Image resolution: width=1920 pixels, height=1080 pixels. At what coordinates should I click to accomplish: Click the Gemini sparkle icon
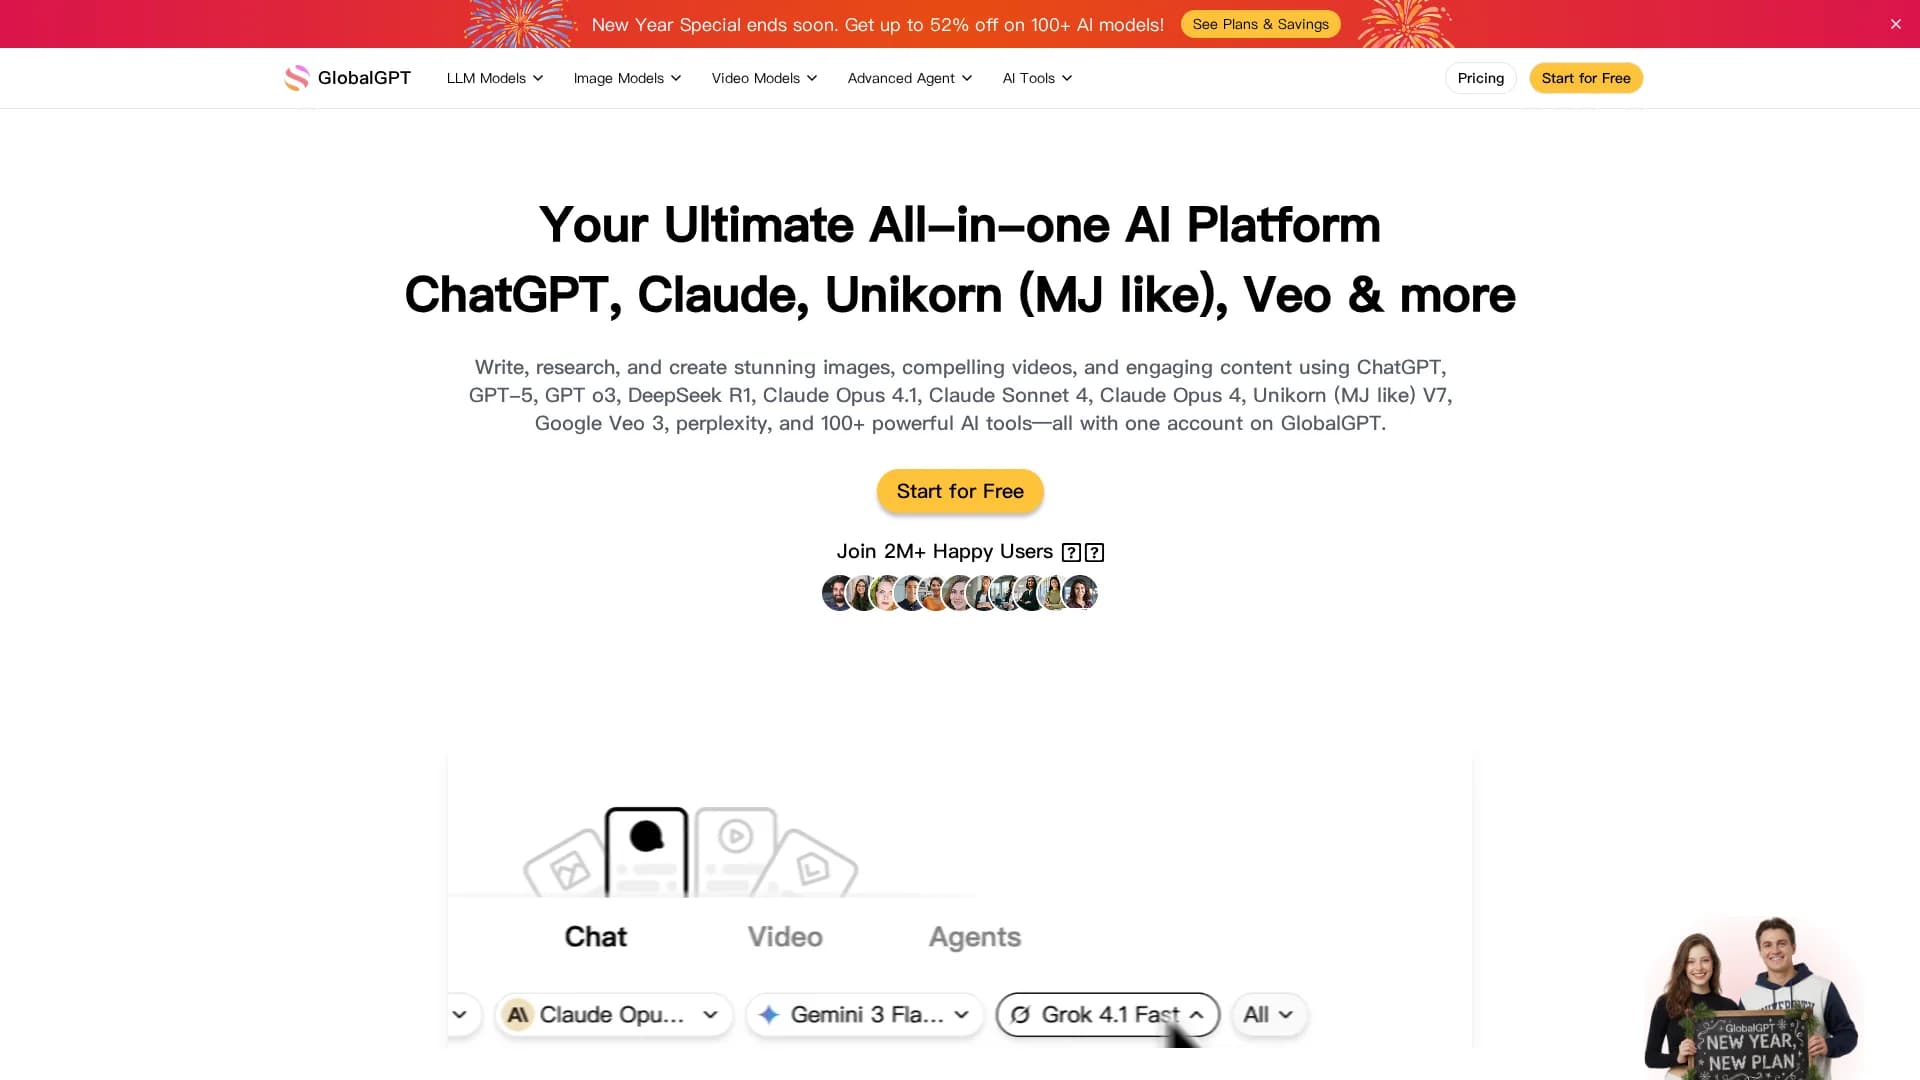[769, 1015]
